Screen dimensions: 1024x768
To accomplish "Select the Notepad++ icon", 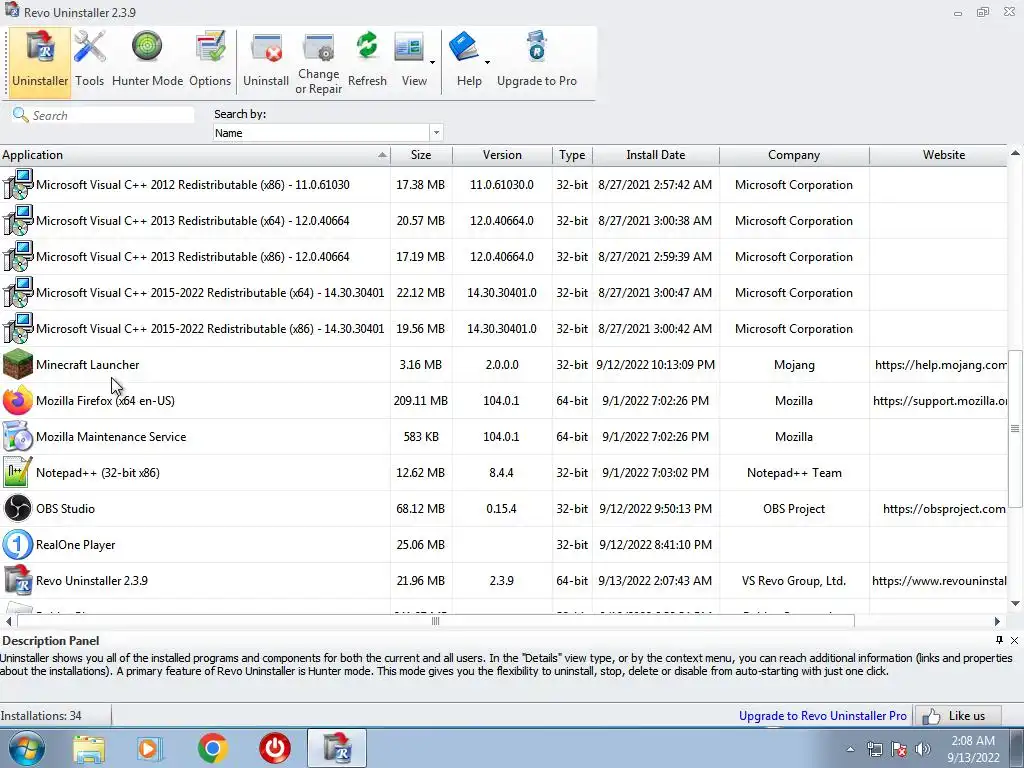I will (18, 472).
